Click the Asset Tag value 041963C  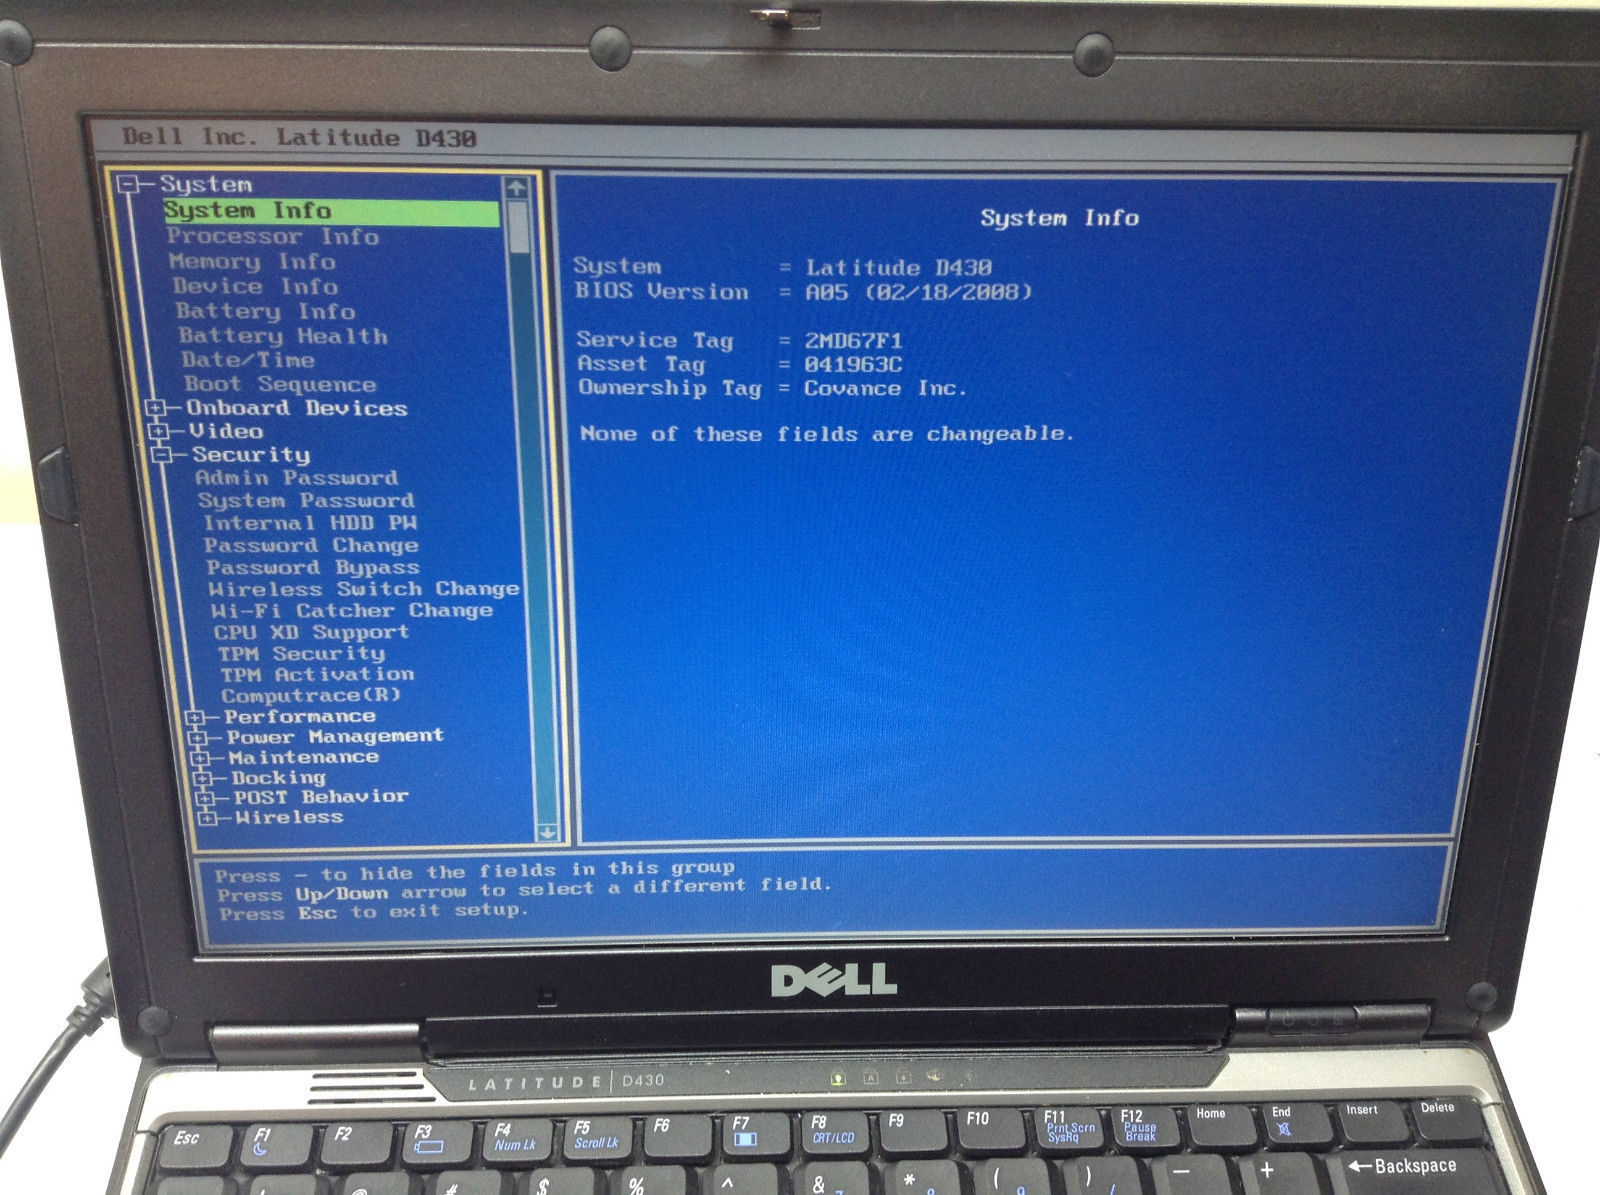point(852,365)
